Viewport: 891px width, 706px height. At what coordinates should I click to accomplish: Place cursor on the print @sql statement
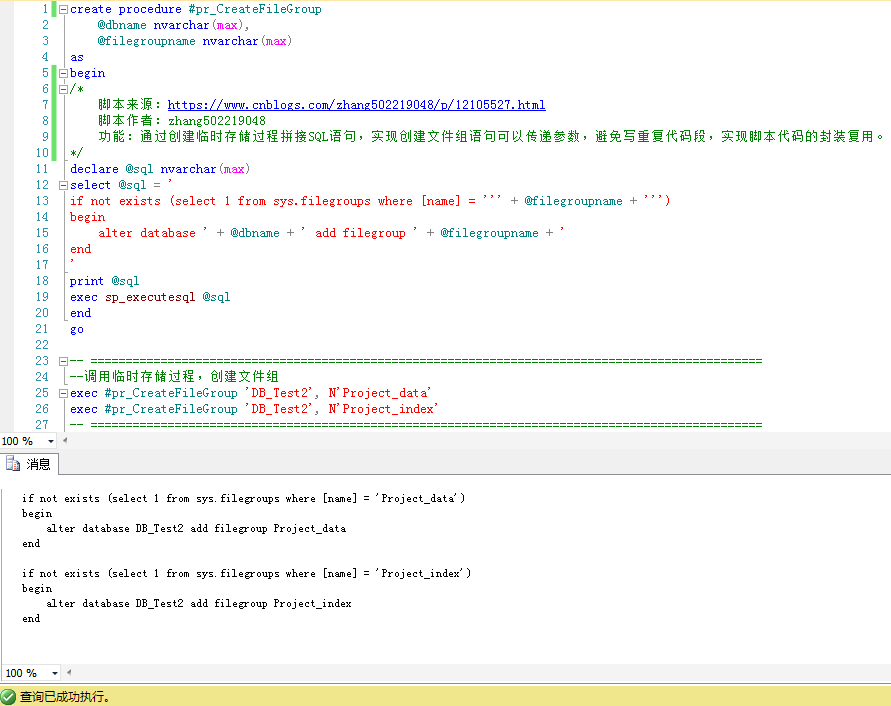tap(105, 280)
